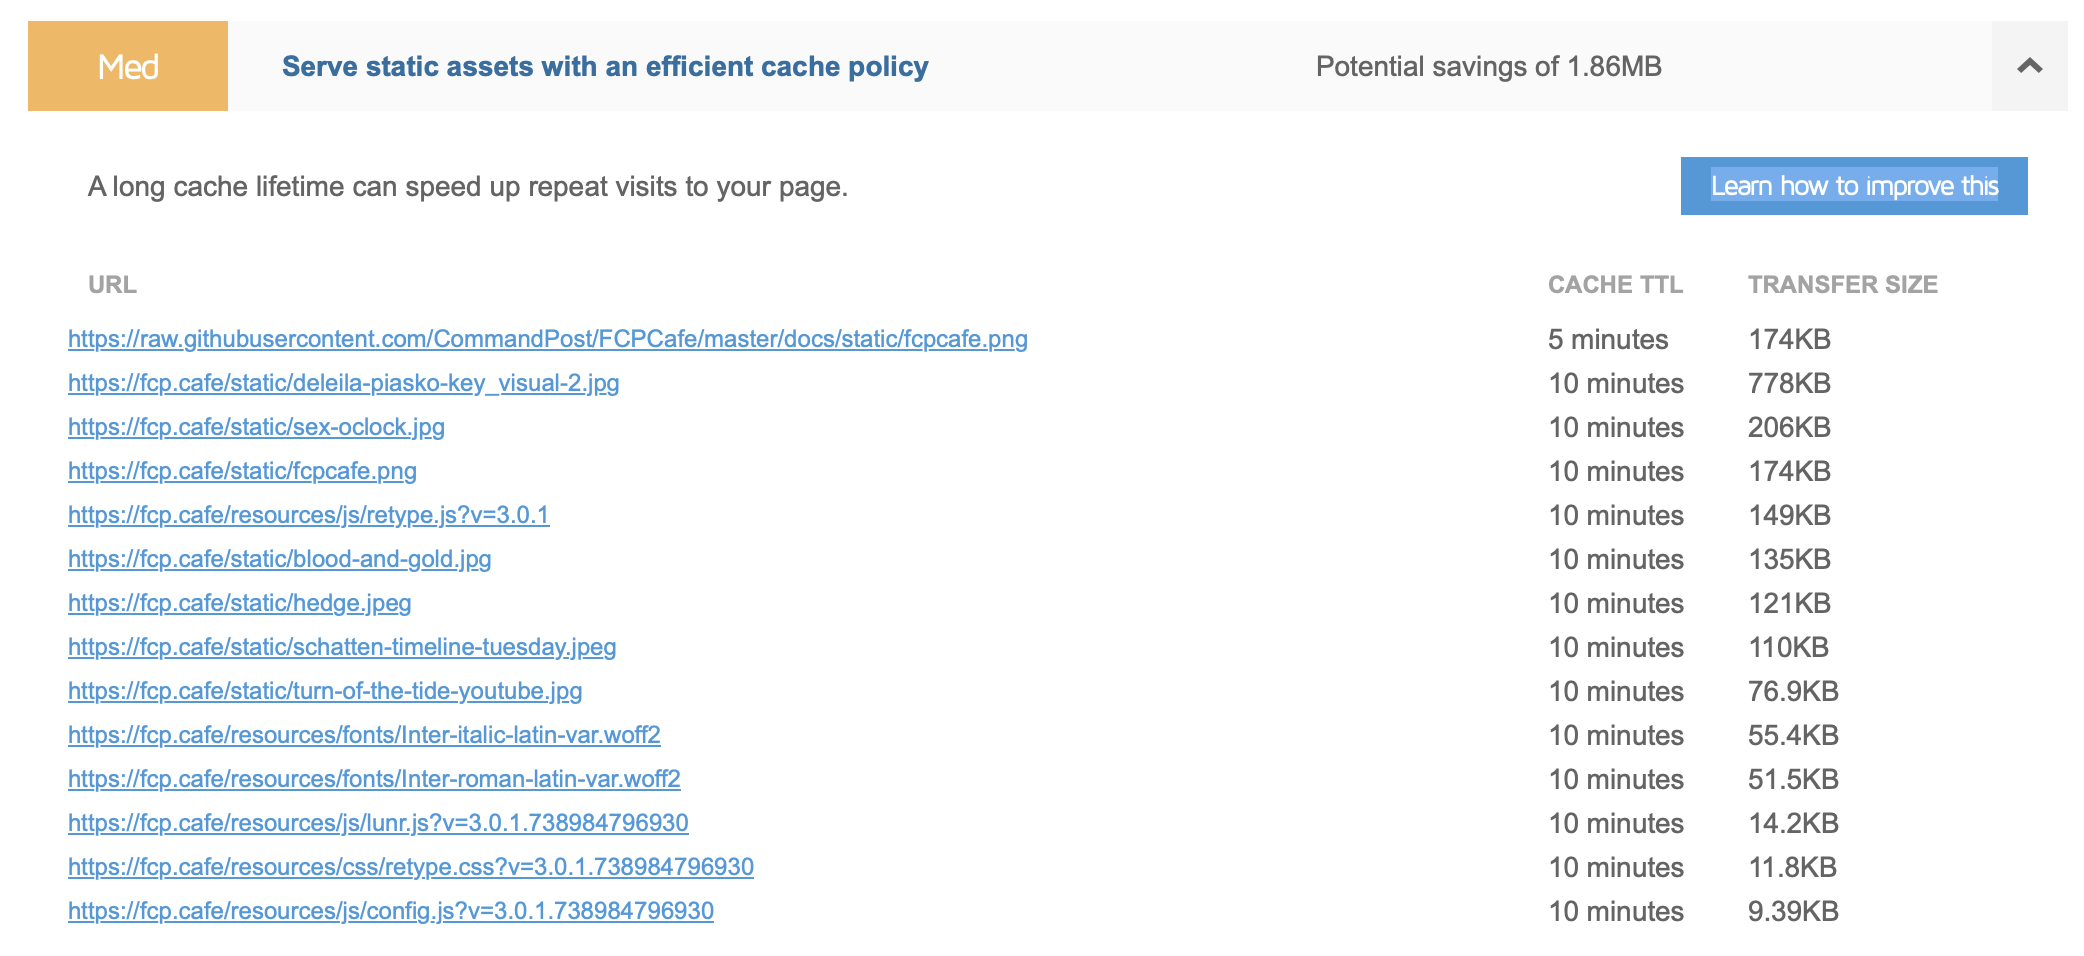Open the turn-of-the-tide-youtube.jpg link

(325, 691)
